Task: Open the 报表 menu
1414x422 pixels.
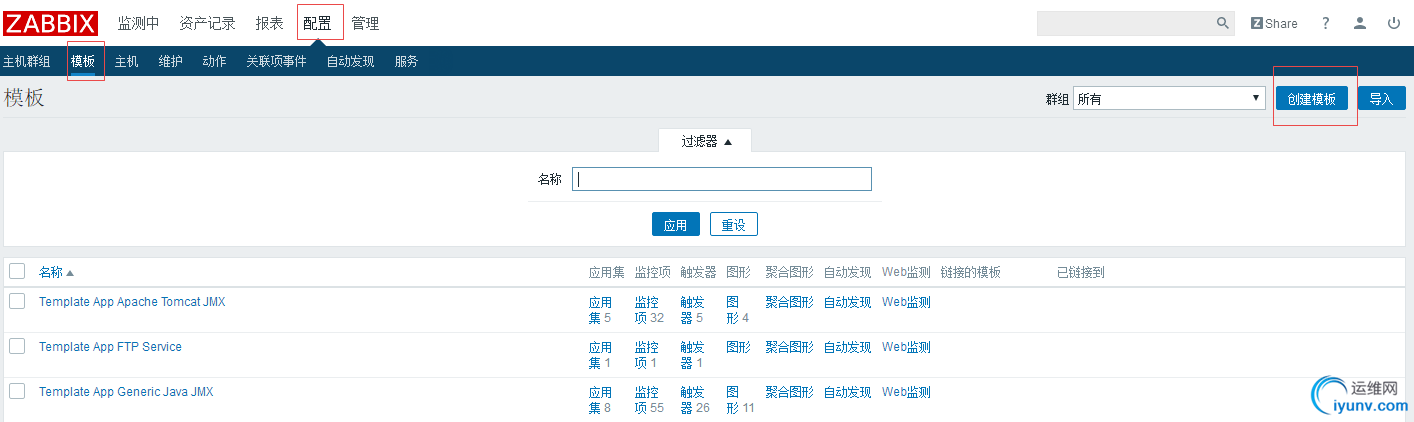Action: 270,23
